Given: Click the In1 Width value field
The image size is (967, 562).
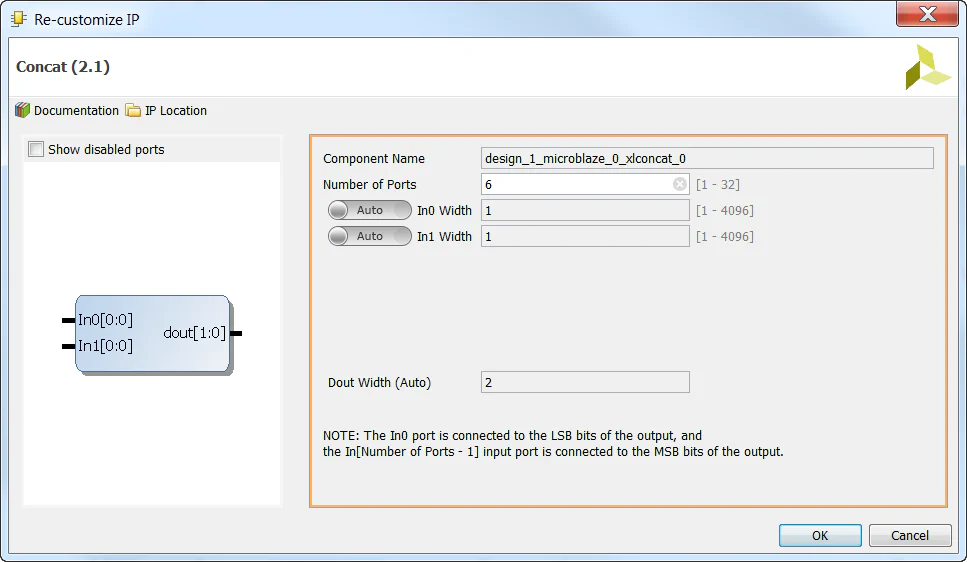Looking at the screenshot, I should 585,236.
